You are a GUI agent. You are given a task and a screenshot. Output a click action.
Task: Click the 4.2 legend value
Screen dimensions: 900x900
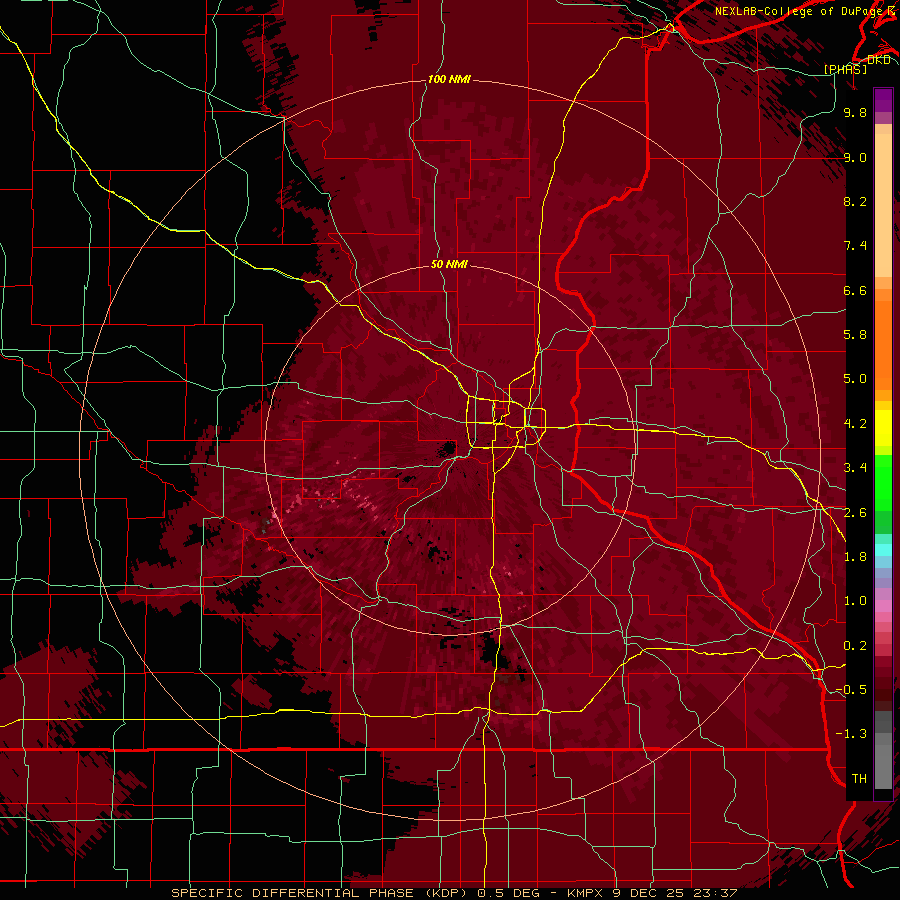[x=855, y=424]
